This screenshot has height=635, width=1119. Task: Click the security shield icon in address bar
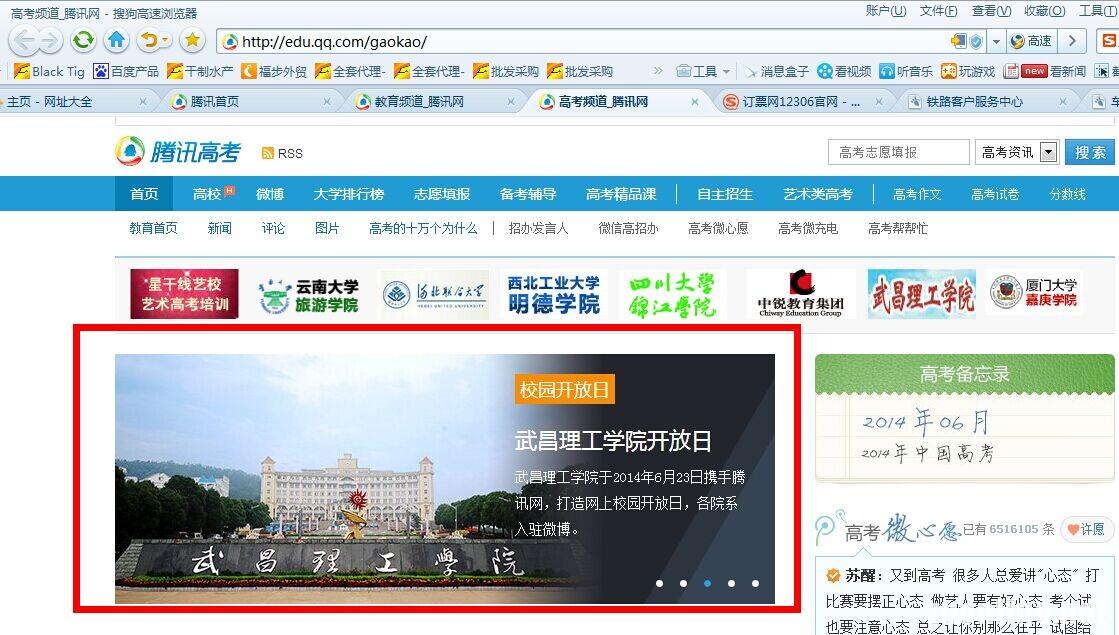click(976, 41)
